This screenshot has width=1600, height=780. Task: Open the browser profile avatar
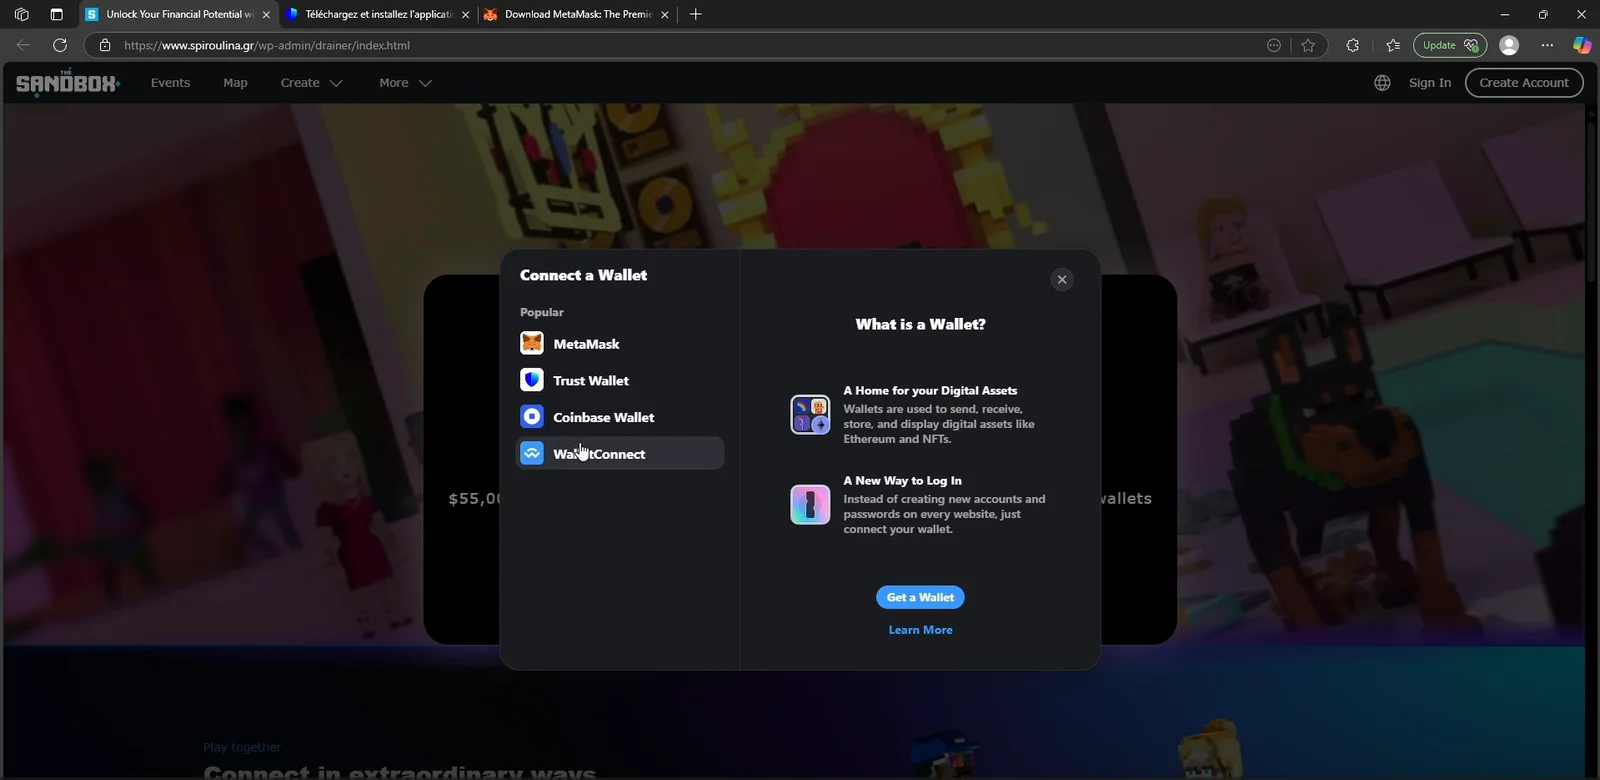tap(1509, 45)
